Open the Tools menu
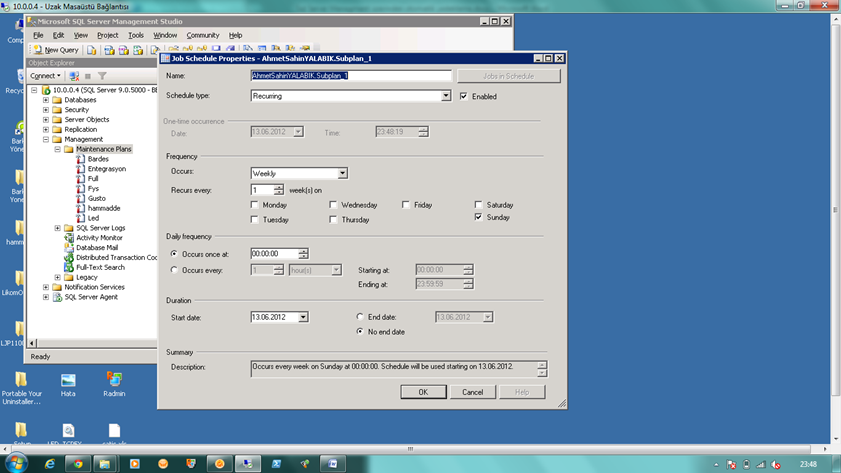The width and height of the screenshot is (841, 473). coord(136,35)
